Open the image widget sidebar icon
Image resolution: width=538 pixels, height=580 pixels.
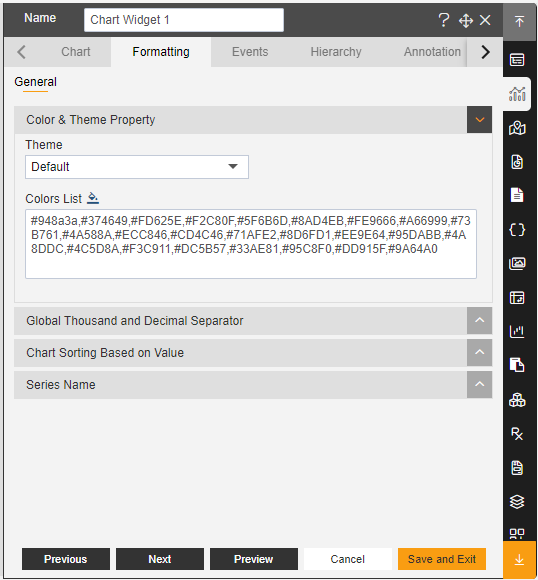[x=517, y=263]
